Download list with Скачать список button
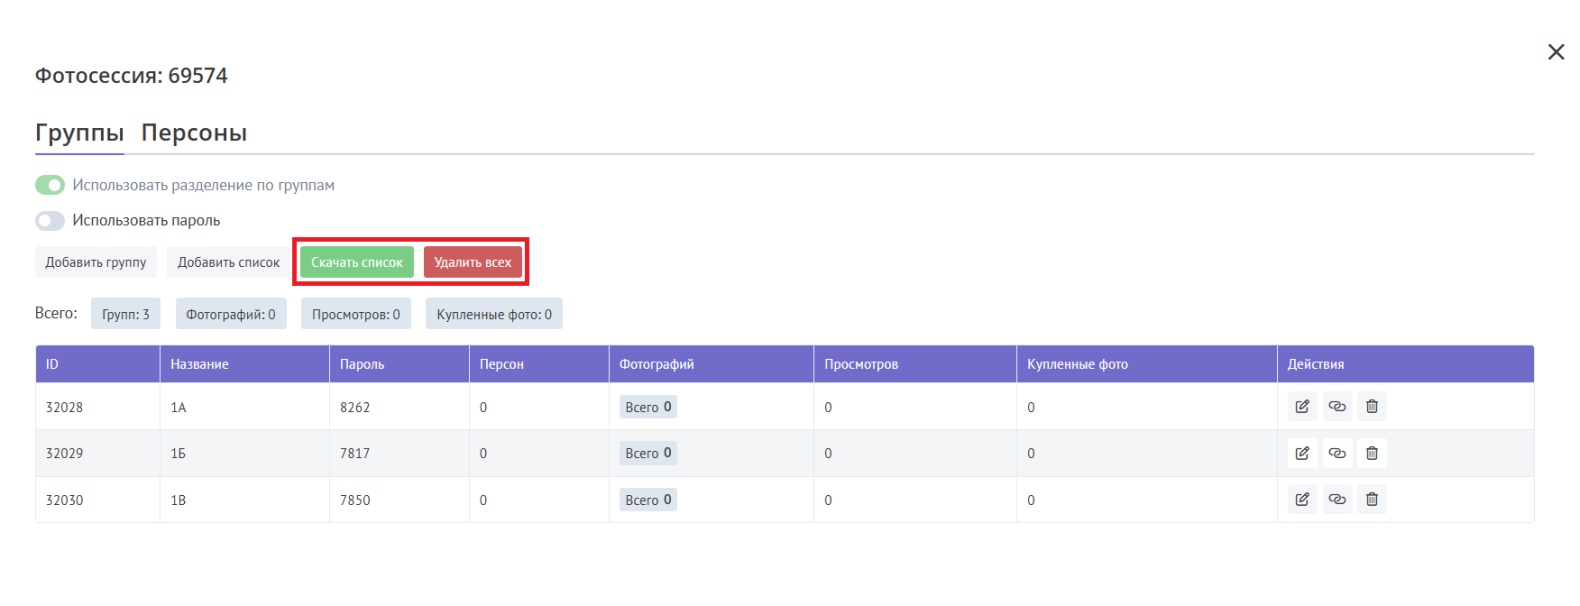This screenshot has width=1580, height=606. tap(357, 262)
